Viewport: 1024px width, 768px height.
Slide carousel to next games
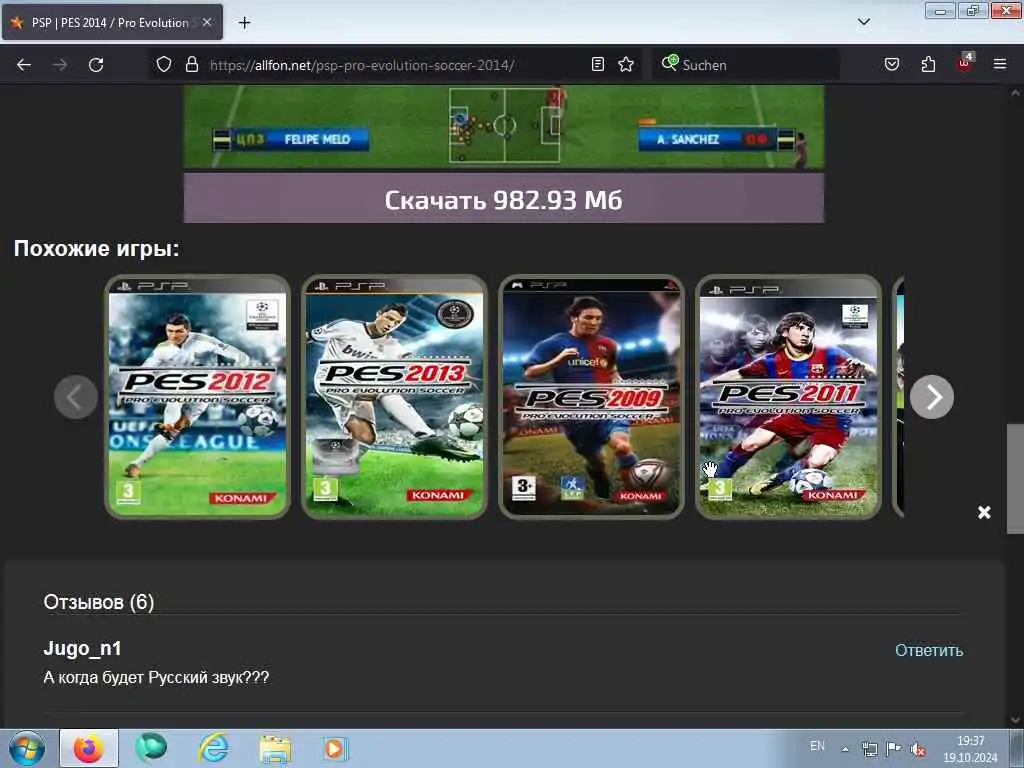point(932,396)
